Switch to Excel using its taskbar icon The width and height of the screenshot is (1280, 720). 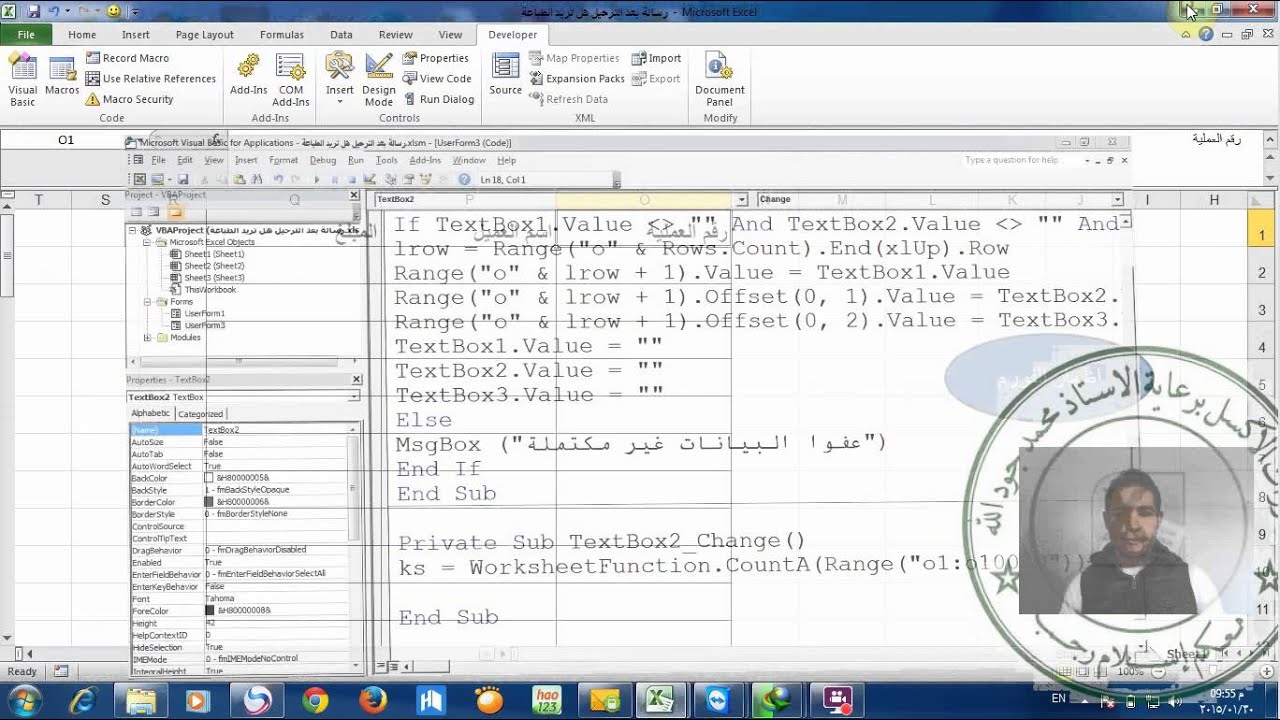pyautogui.click(x=661, y=700)
